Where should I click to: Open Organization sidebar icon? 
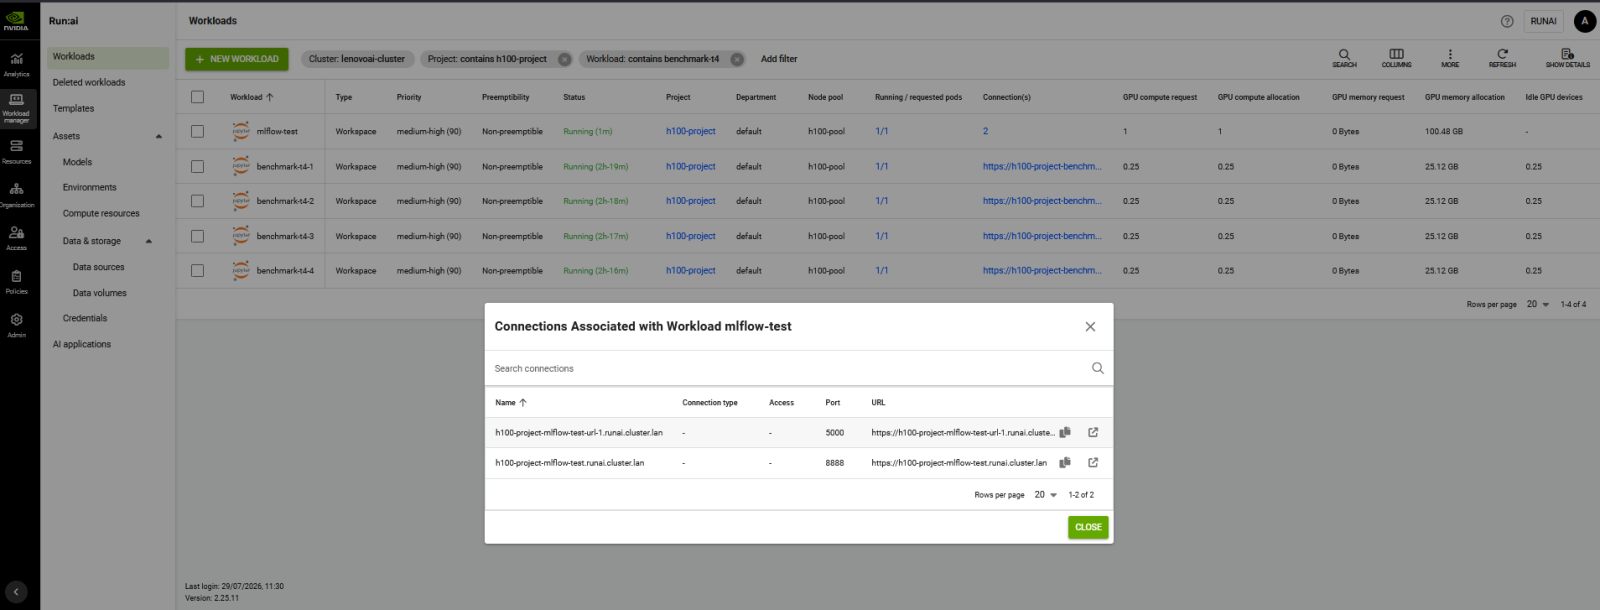[16, 194]
